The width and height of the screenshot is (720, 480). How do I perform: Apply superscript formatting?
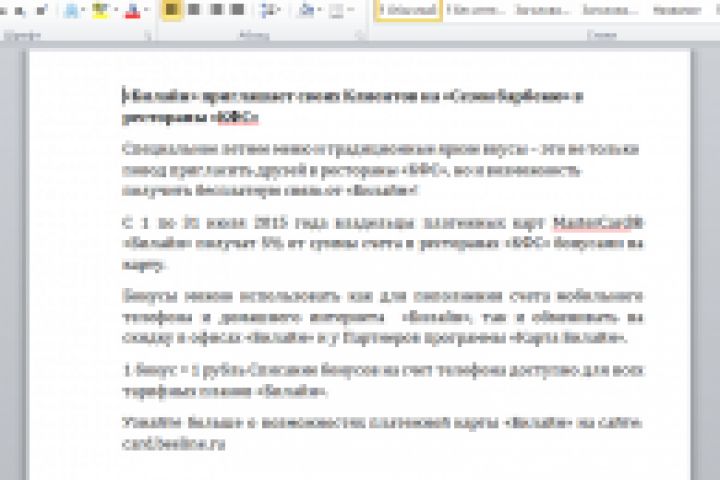click(41, 10)
